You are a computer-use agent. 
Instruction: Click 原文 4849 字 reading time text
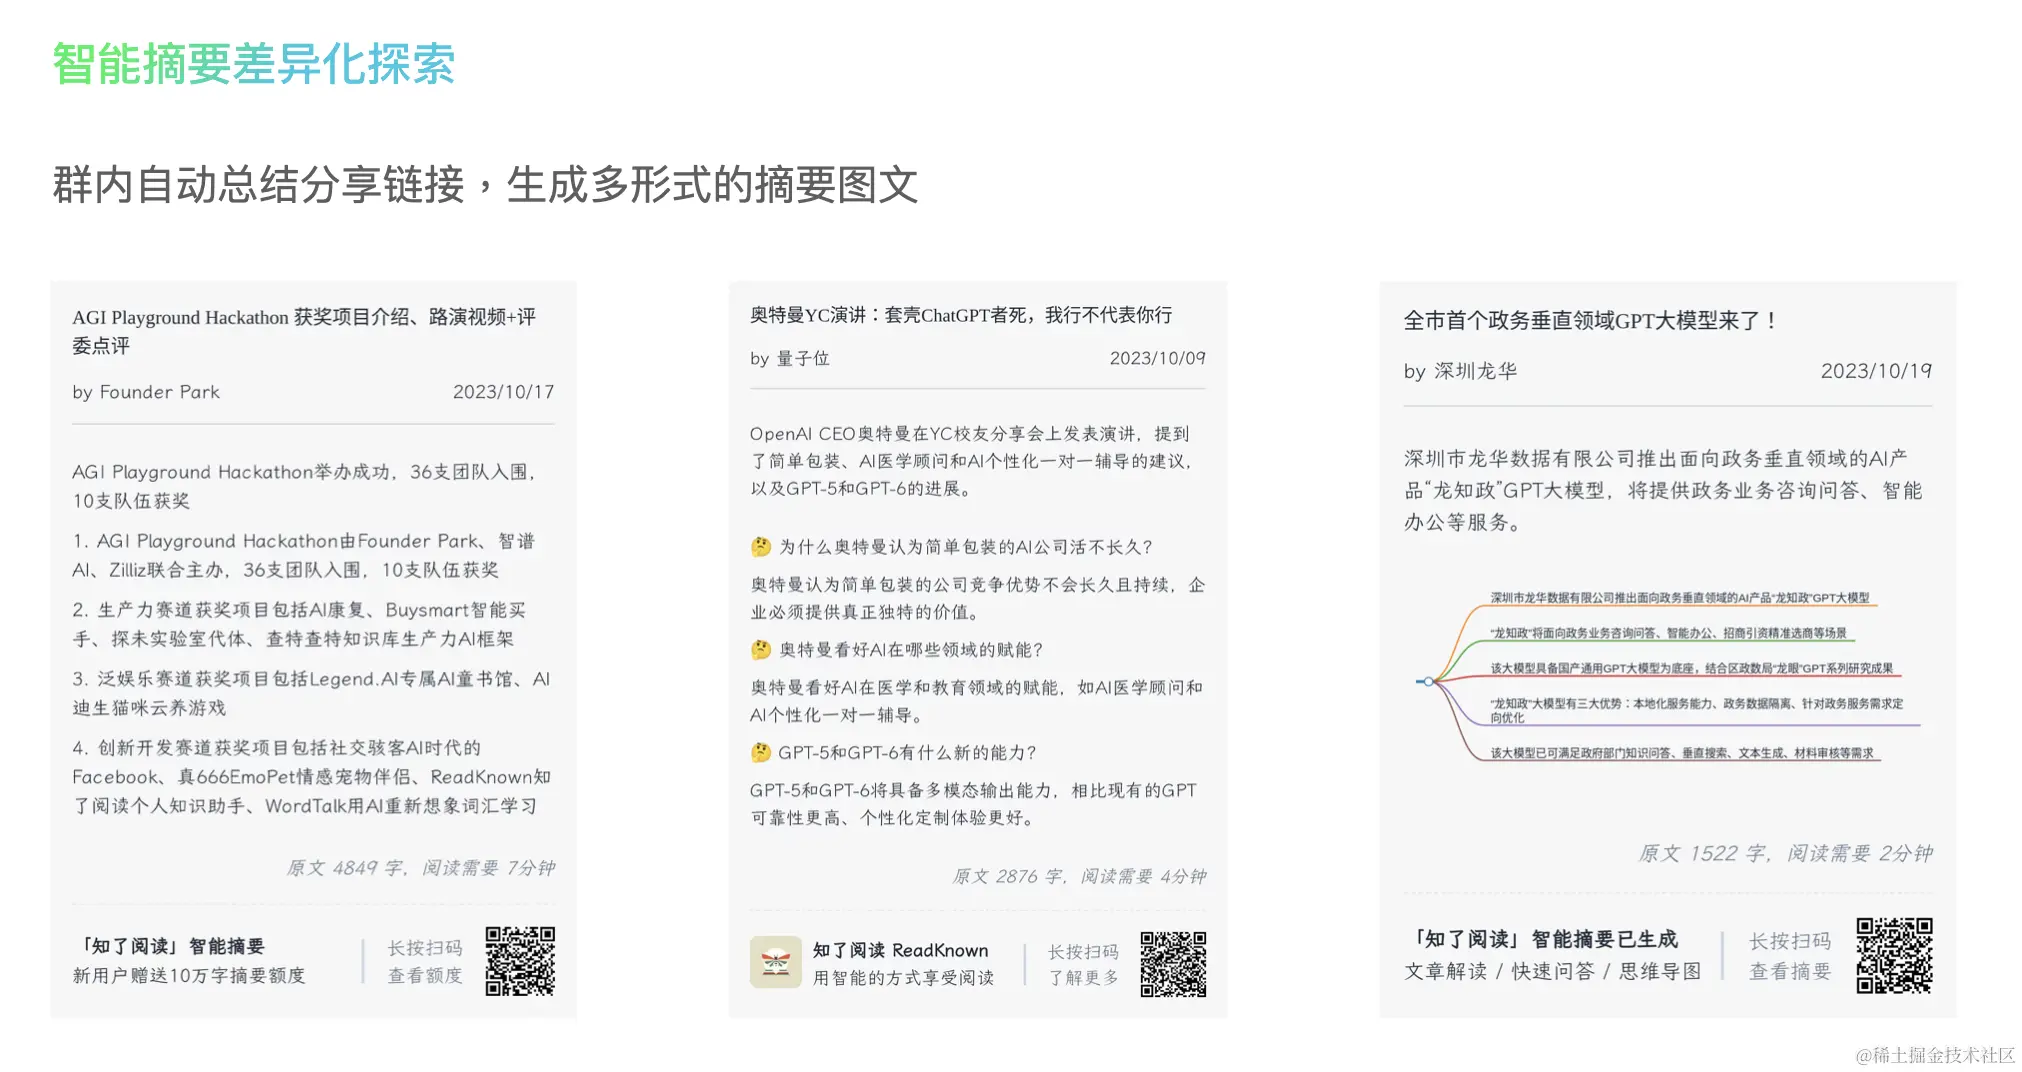point(420,868)
